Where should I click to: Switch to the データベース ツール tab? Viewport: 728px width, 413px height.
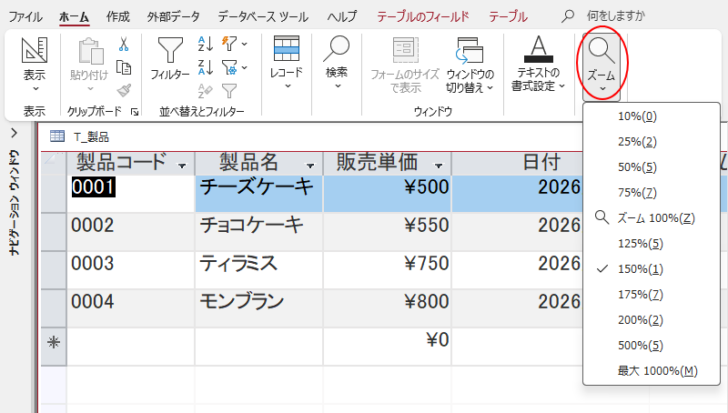[x=263, y=17]
